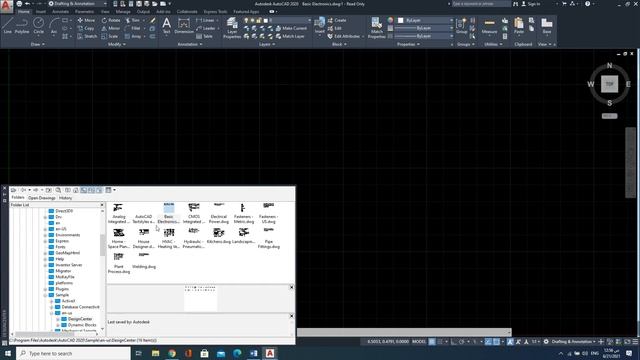Screen dimensions: 640x360
Task: Open the Insert ribbon tab
Action: [41, 11]
